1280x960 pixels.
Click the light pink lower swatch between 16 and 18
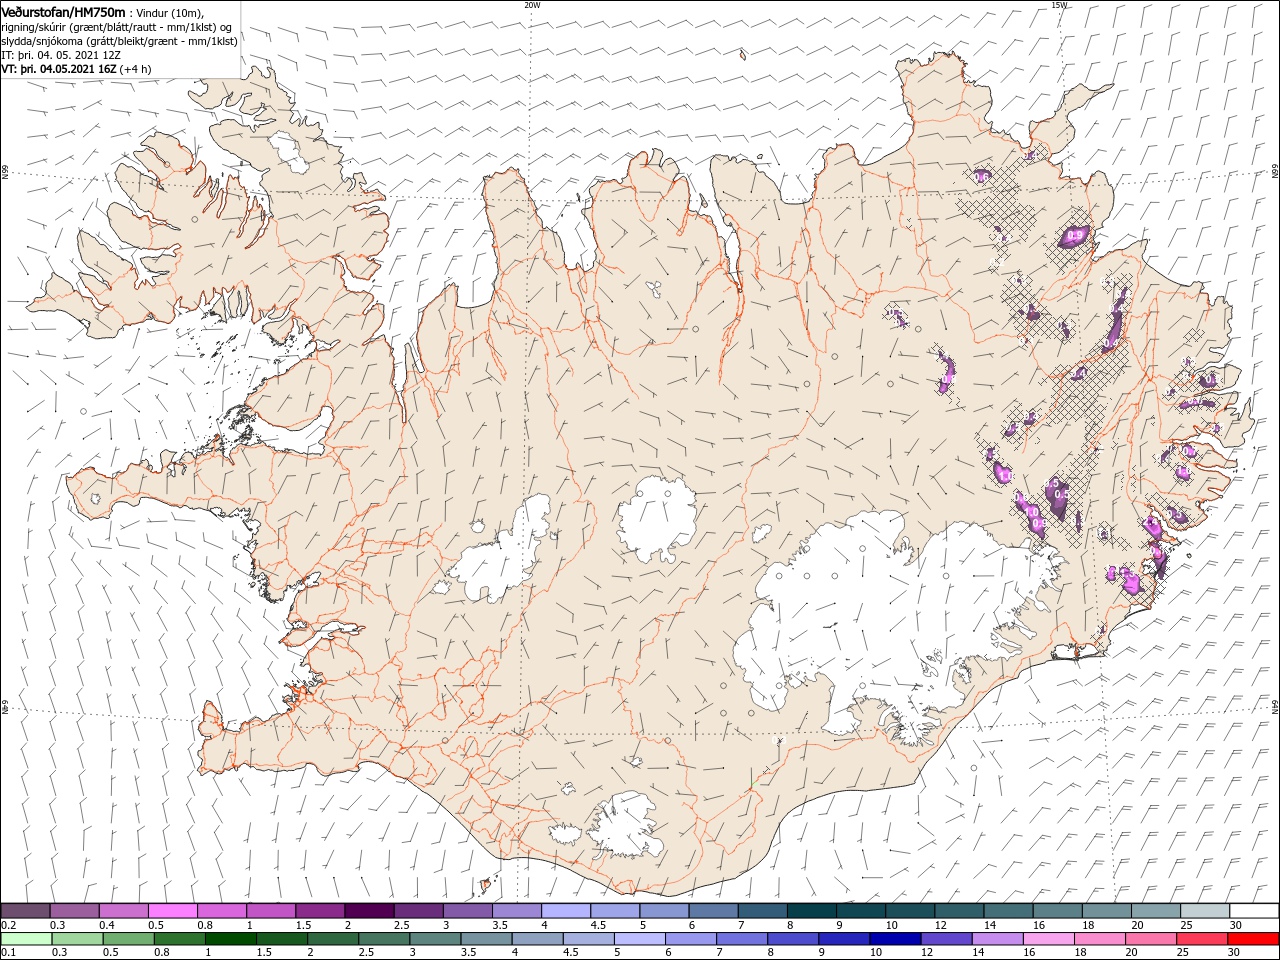pyautogui.click(x=1048, y=939)
